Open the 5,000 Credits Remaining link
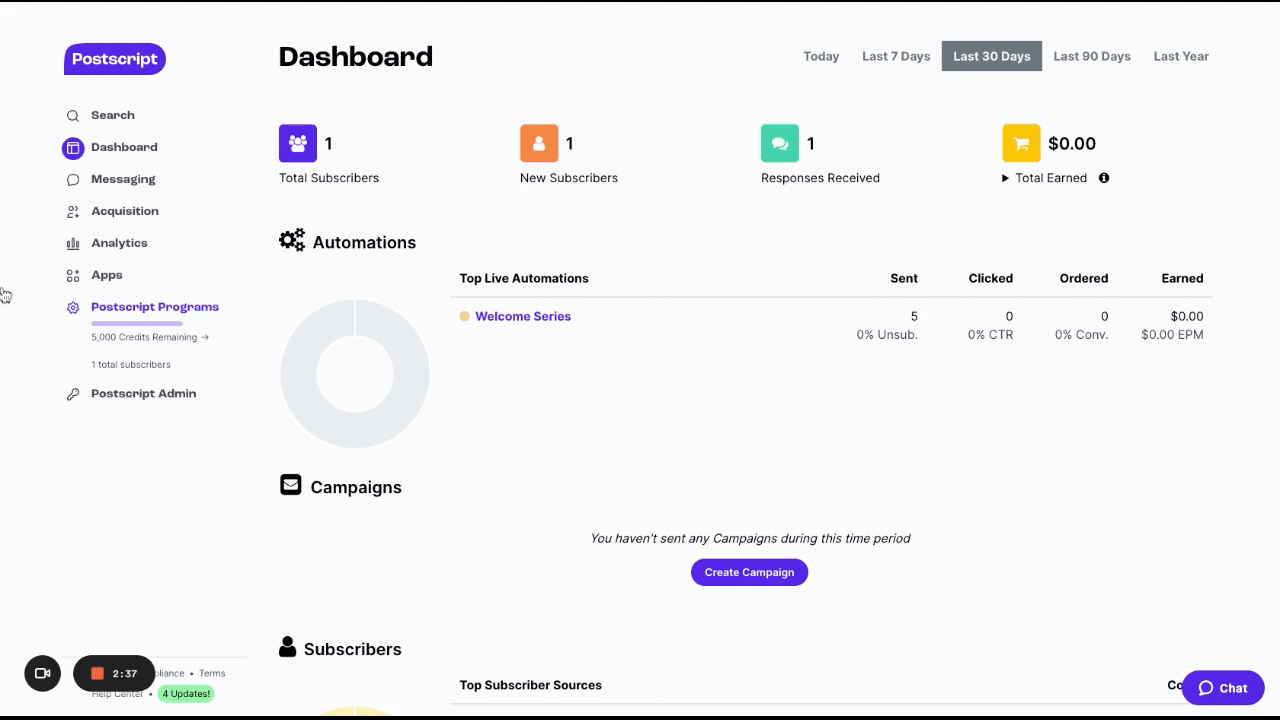The image size is (1280, 720). coord(149,337)
